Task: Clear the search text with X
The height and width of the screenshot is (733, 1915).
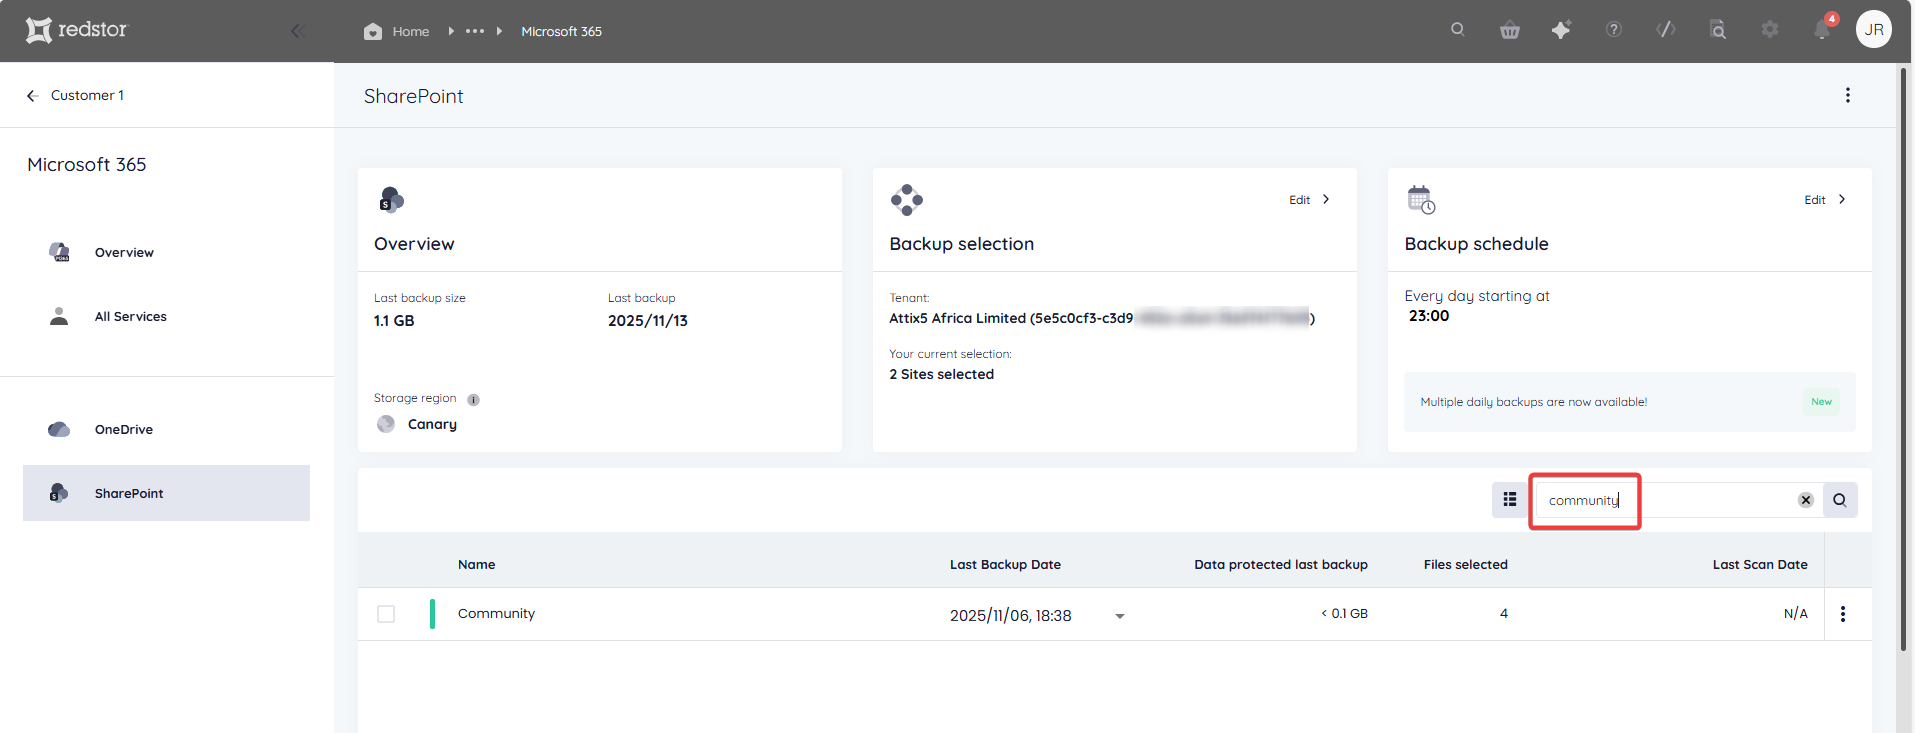Action: pos(1806,500)
